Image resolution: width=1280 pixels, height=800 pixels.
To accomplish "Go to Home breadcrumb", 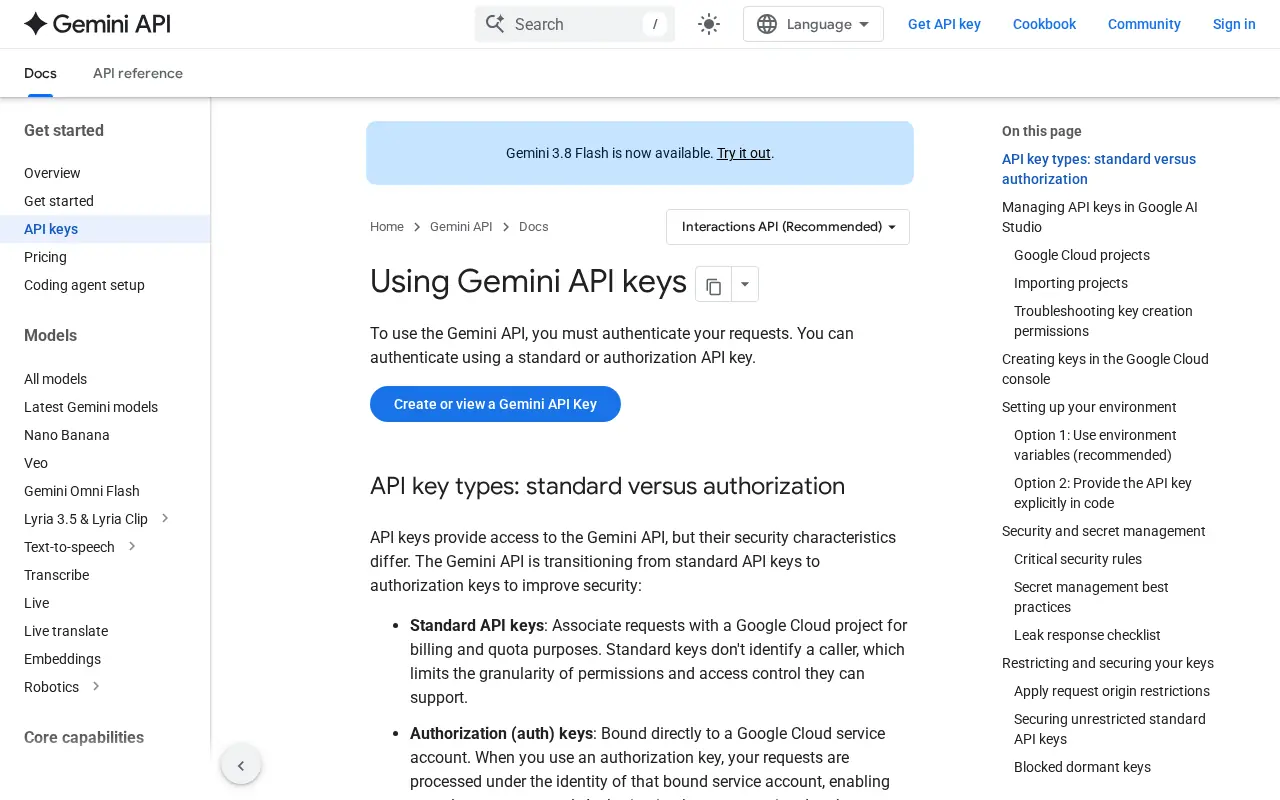I will click(387, 227).
